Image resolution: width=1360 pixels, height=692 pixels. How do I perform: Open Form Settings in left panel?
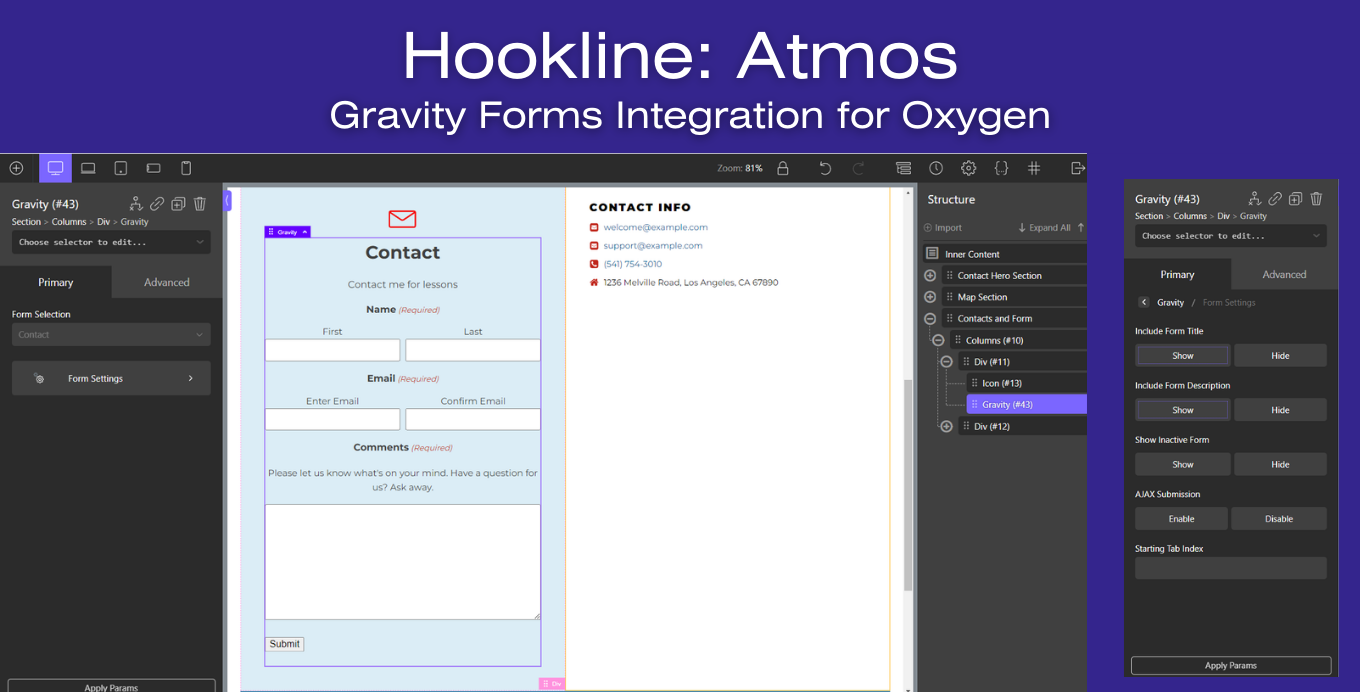coord(111,379)
